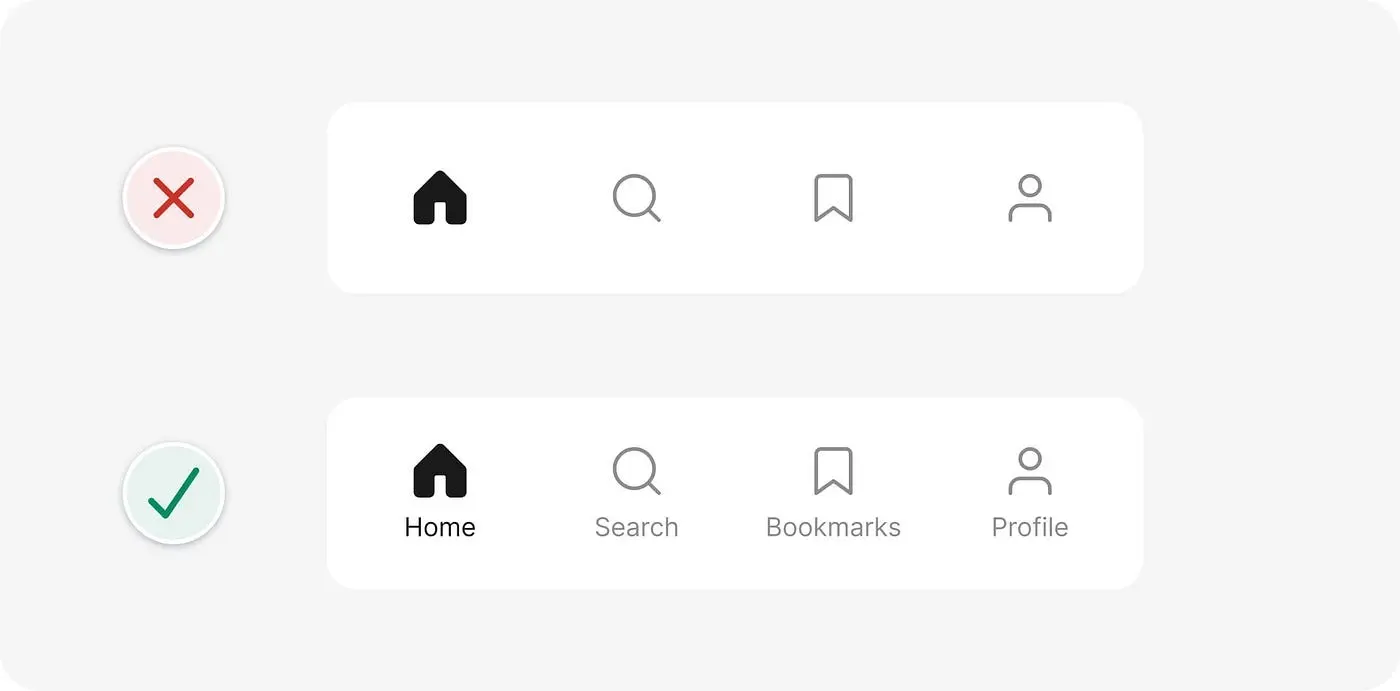Screen dimensions: 1400x691
Task: Open the "Profile" text label
Action: pos(1030,527)
